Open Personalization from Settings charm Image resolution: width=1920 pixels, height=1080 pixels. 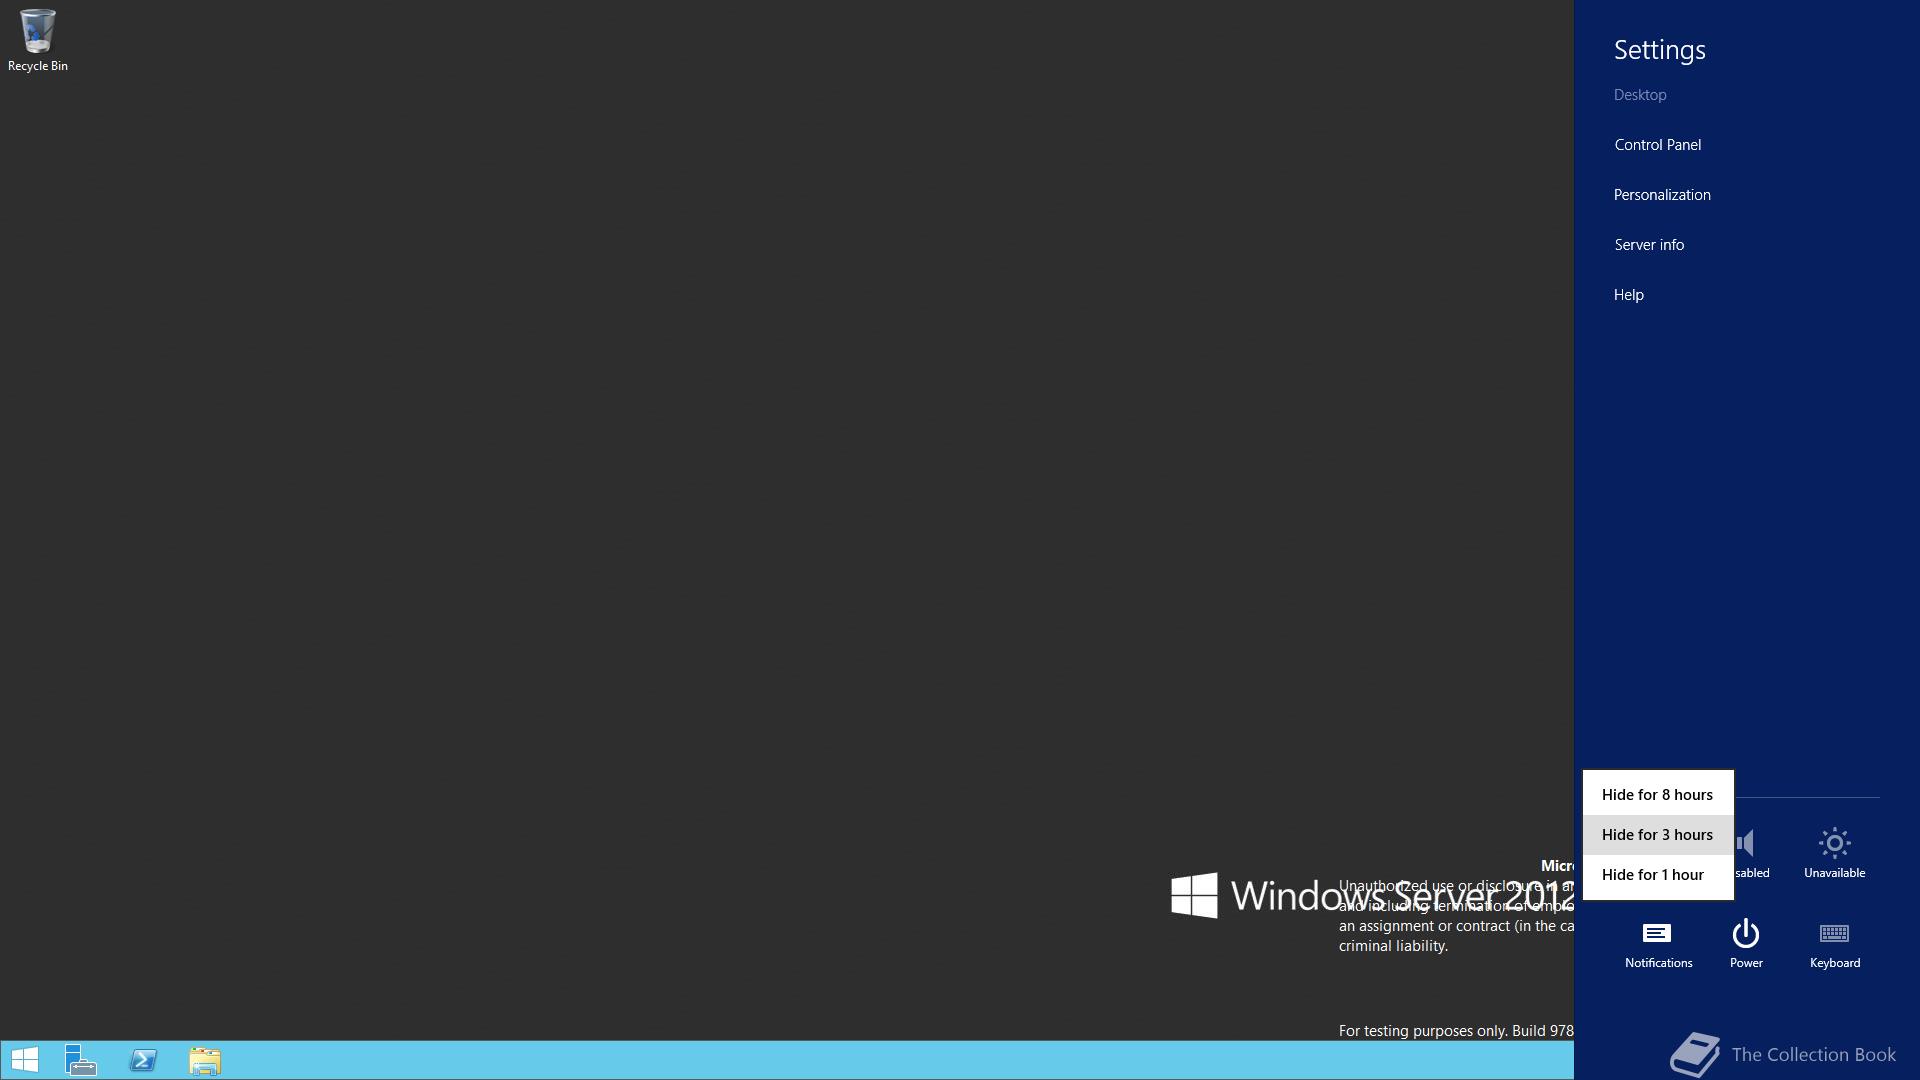coord(1662,195)
